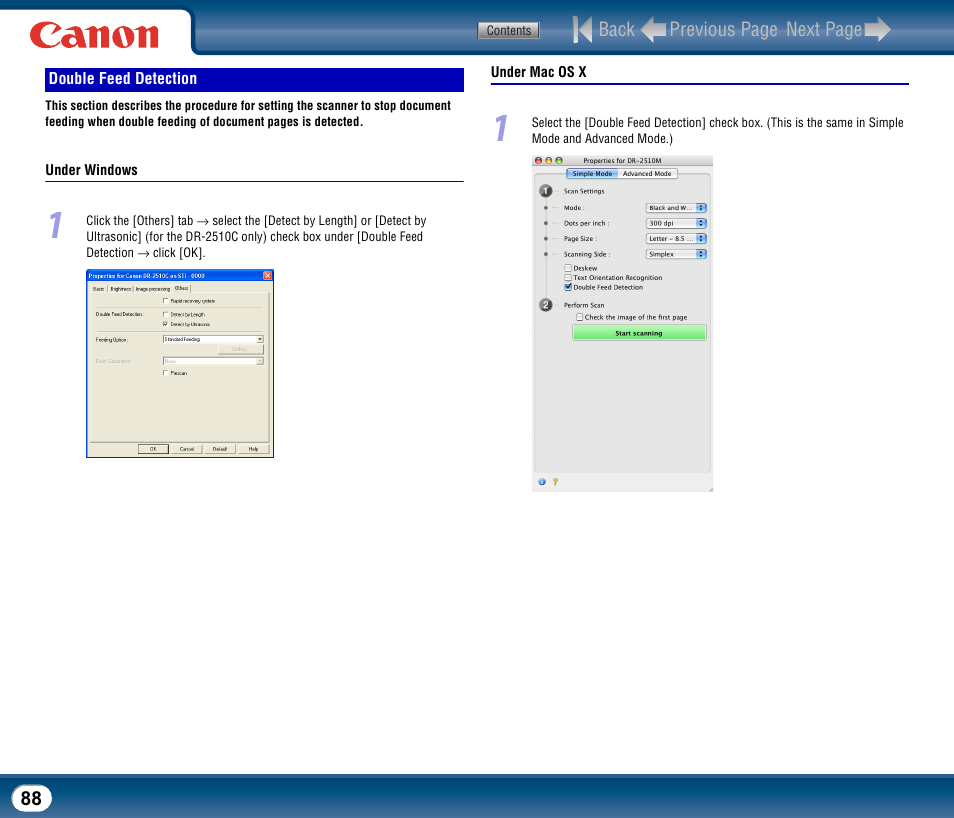This screenshot has width=954, height=818.
Task: Click the yellow minimize dot of DR-2510M window
Action: (549, 161)
